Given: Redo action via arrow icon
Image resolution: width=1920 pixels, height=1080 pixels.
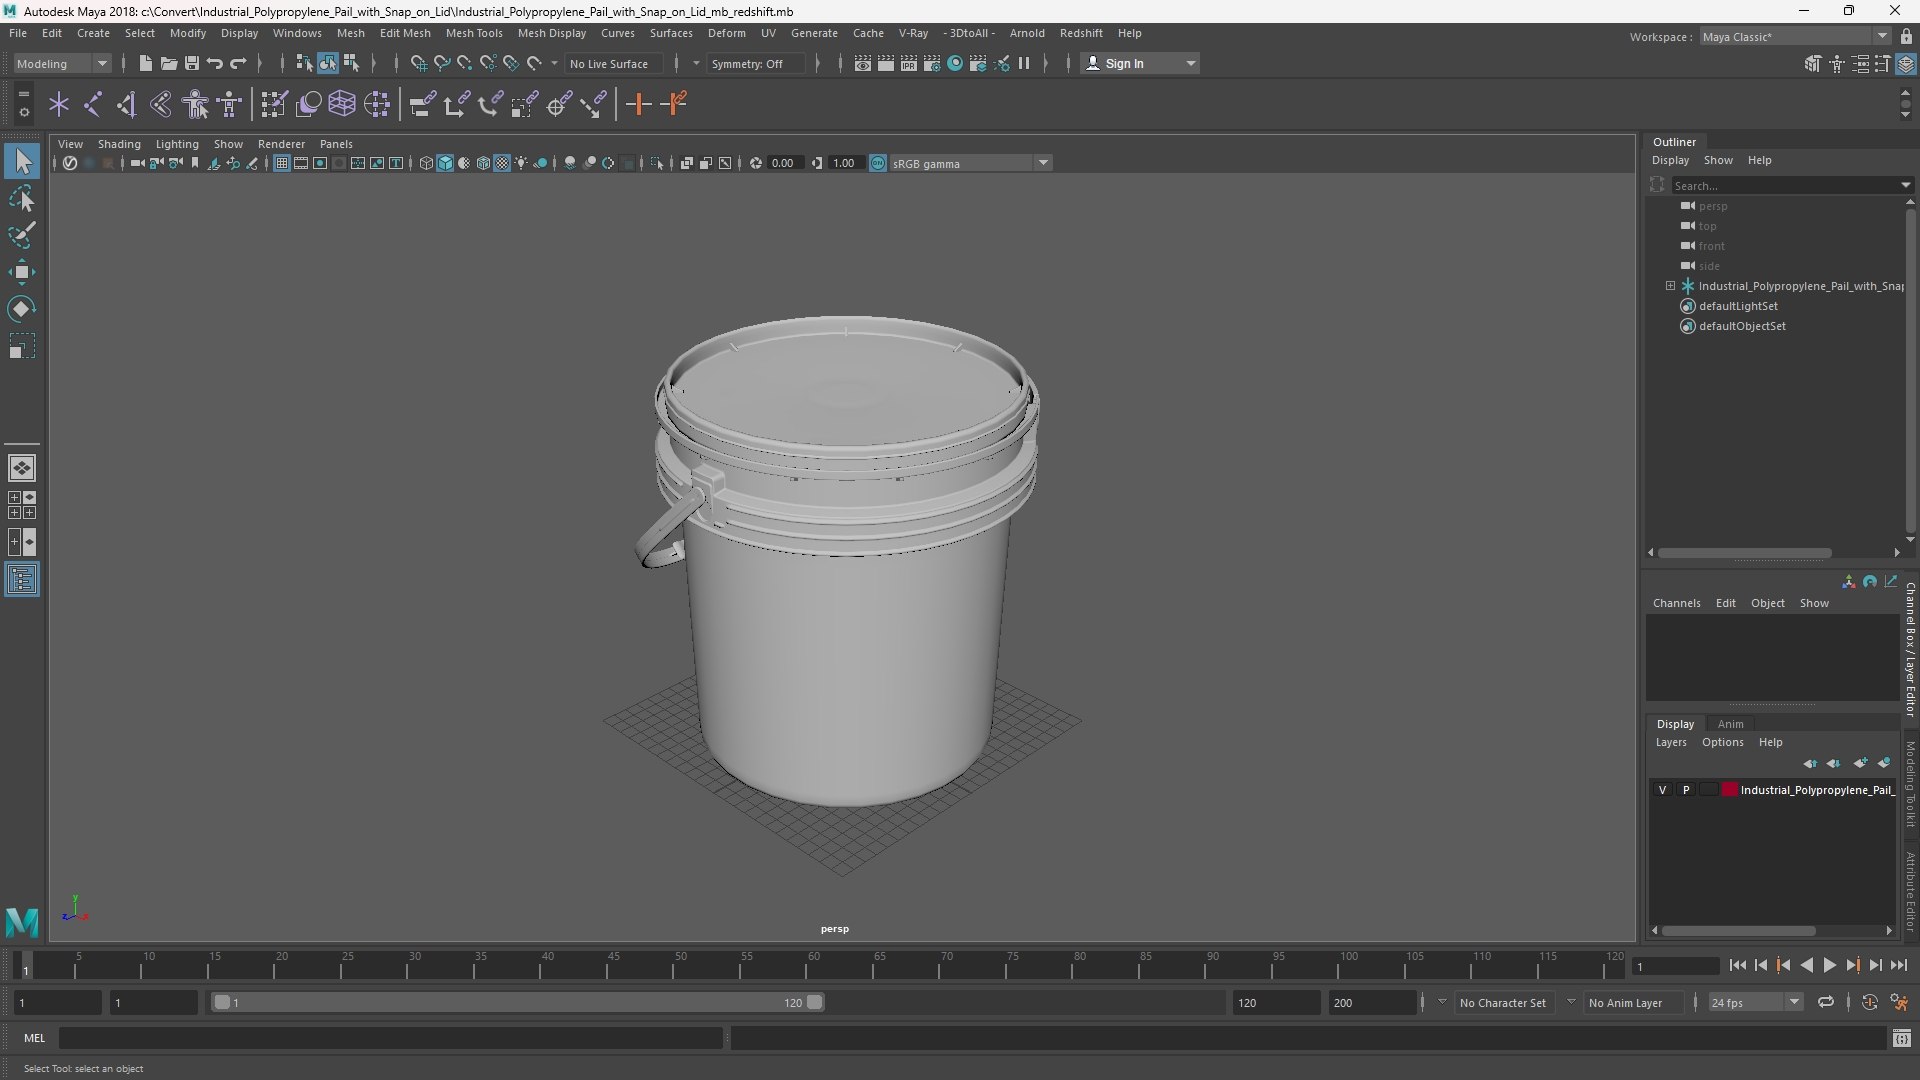Looking at the screenshot, I should click(x=237, y=63).
